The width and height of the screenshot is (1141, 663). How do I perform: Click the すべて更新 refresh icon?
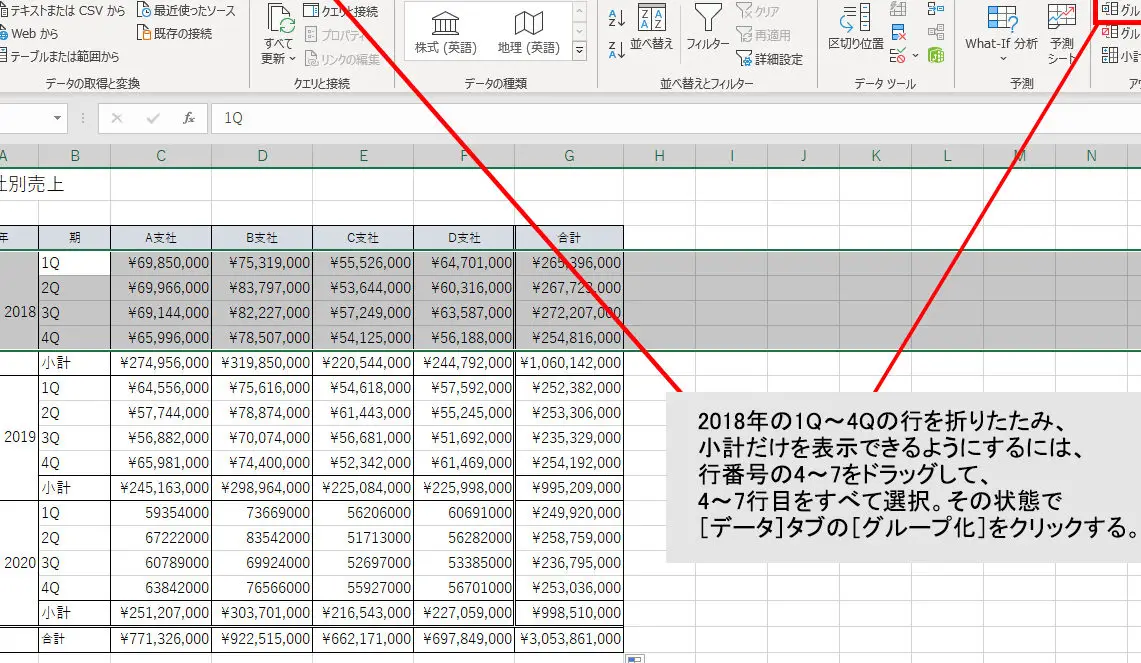pos(281,22)
